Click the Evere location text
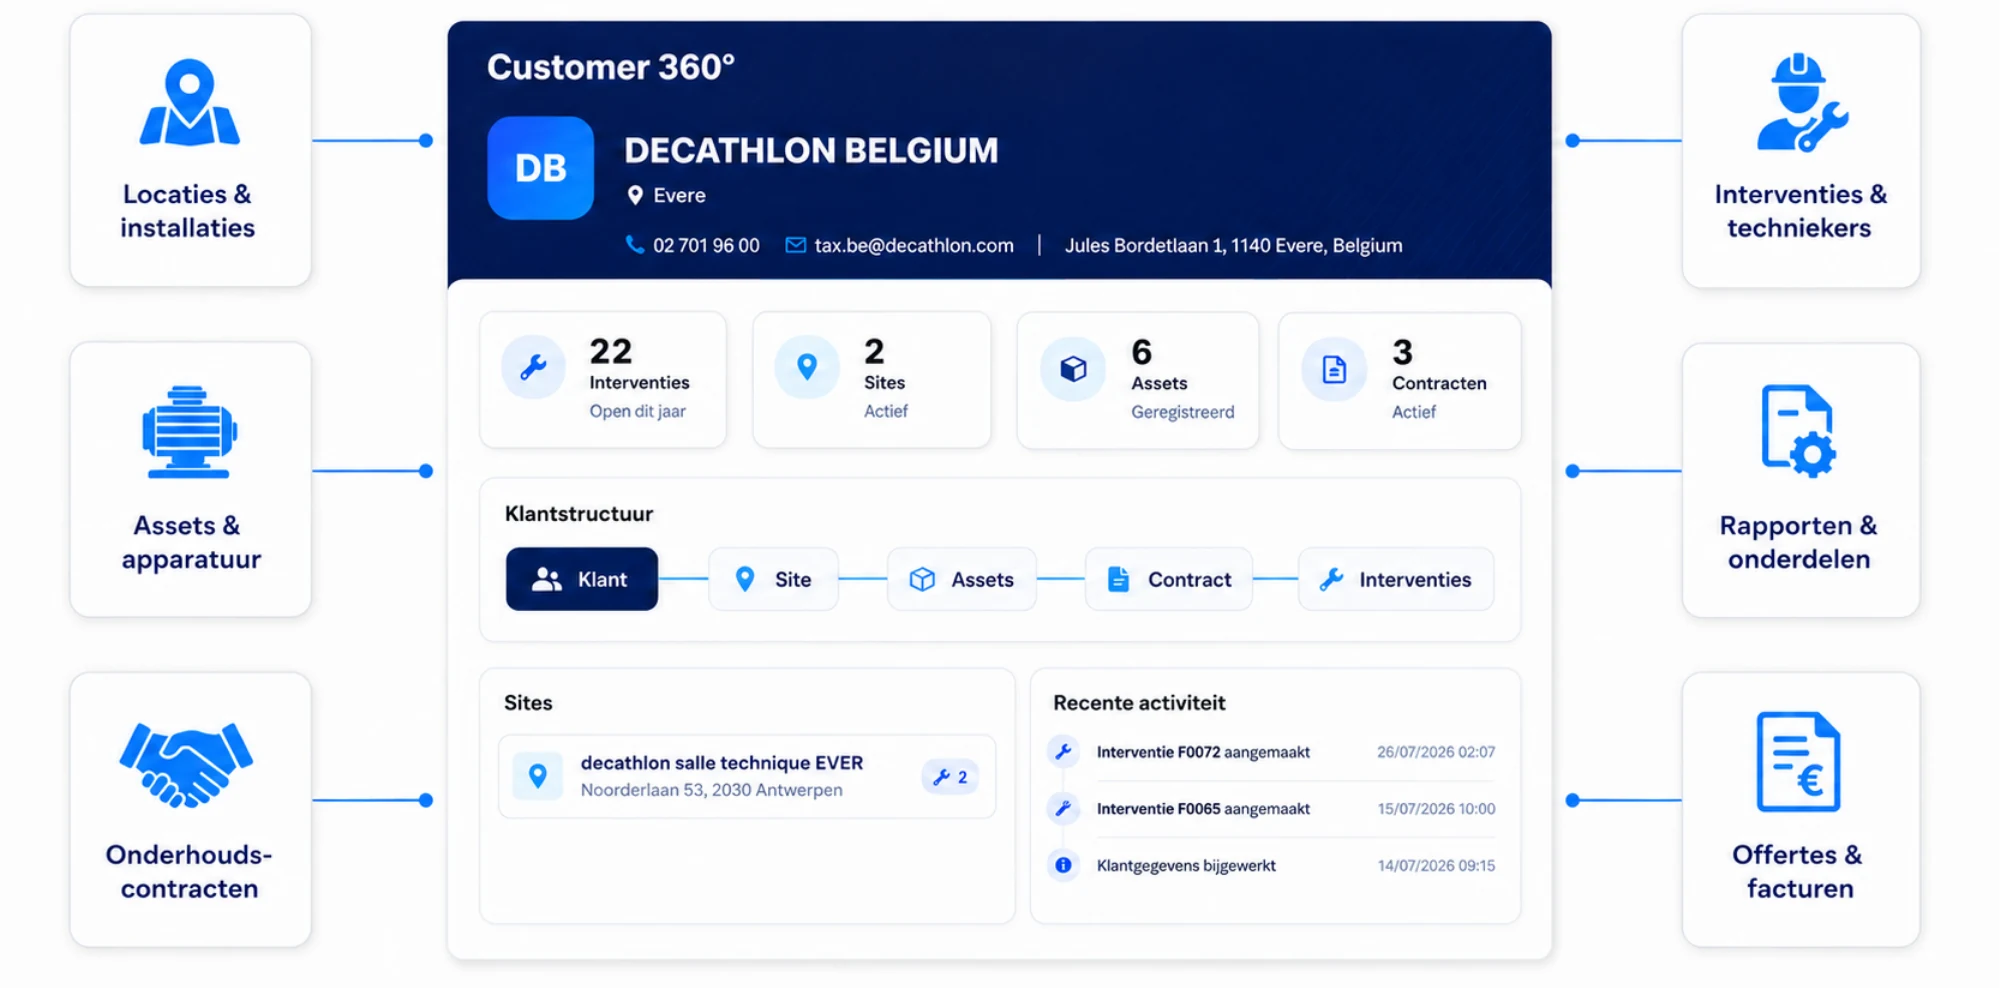The width and height of the screenshot is (2000, 988). click(679, 196)
